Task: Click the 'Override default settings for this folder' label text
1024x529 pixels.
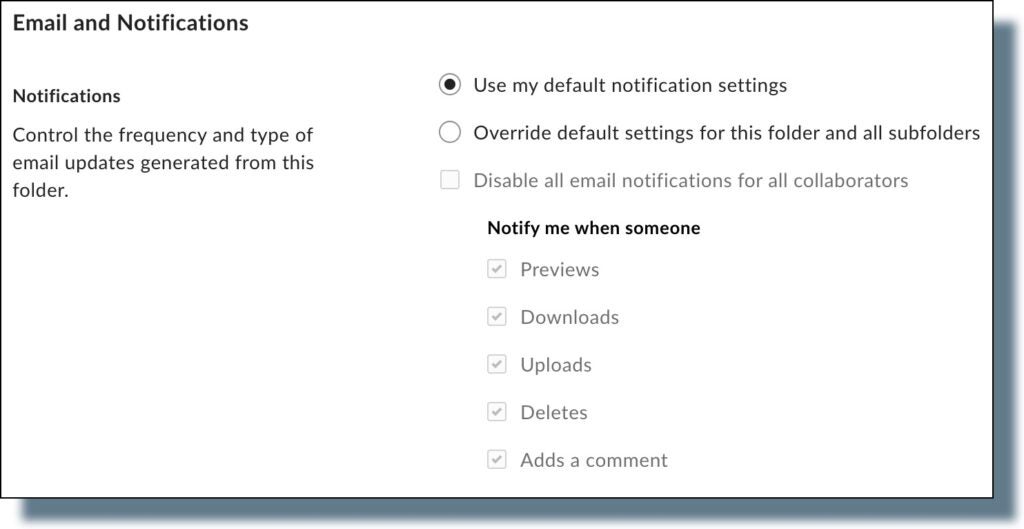Action: pos(726,132)
